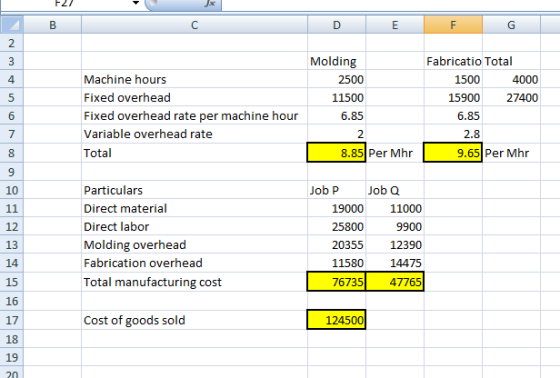Click Job Q direct material 11000
Screen dimensions: 560x378
click(x=395, y=208)
